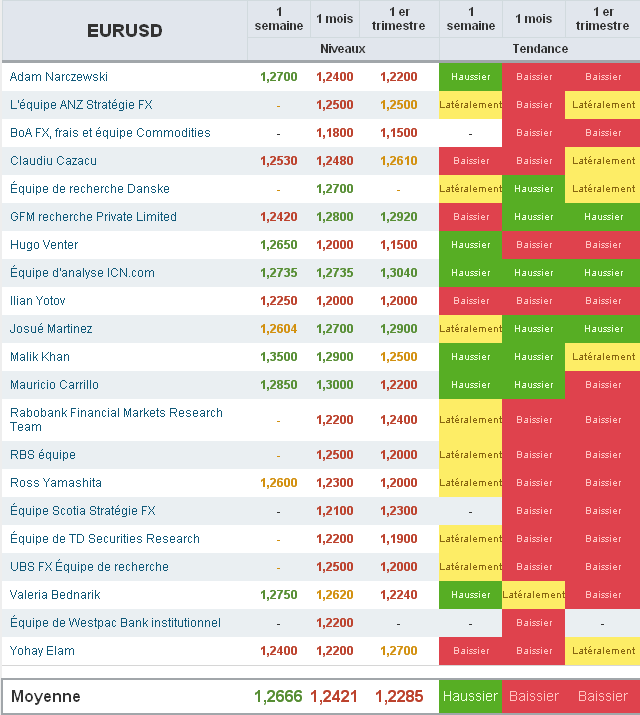
Task: Select Équipe d'analyse ICN.com's 1,3040 quarterly level
Action: coord(399,273)
